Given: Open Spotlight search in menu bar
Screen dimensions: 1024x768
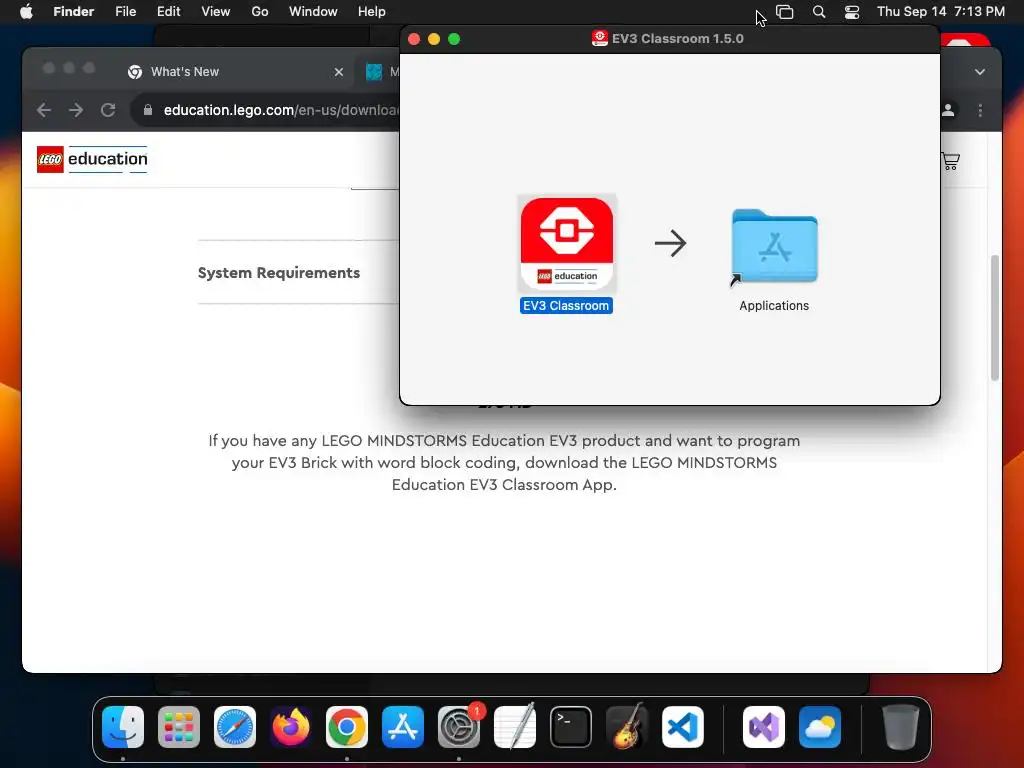Looking at the screenshot, I should click(x=818, y=12).
